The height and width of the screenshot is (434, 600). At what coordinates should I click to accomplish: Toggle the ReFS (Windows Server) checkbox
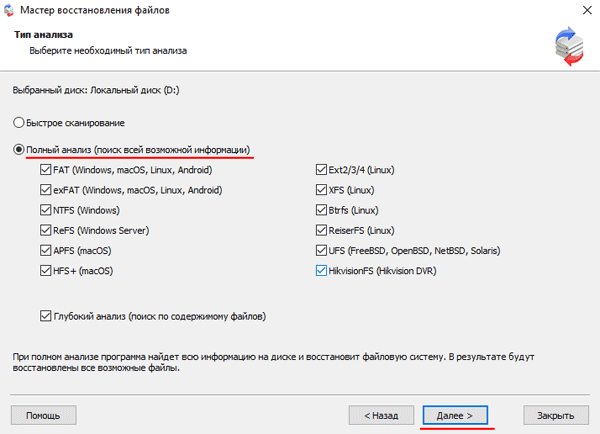click(46, 230)
